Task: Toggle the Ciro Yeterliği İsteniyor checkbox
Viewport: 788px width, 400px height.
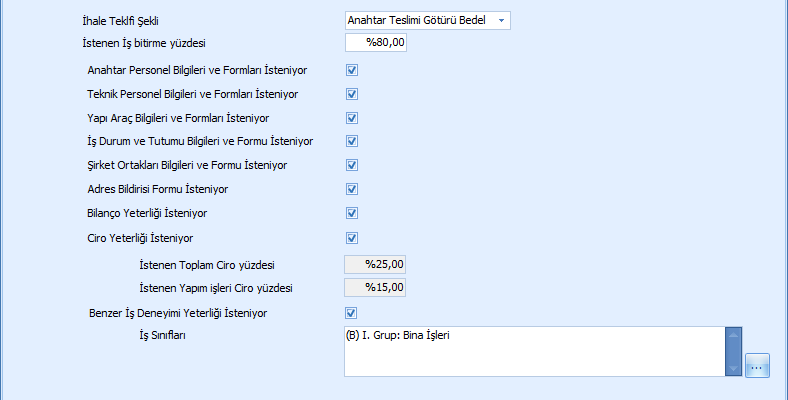Action: [352, 238]
